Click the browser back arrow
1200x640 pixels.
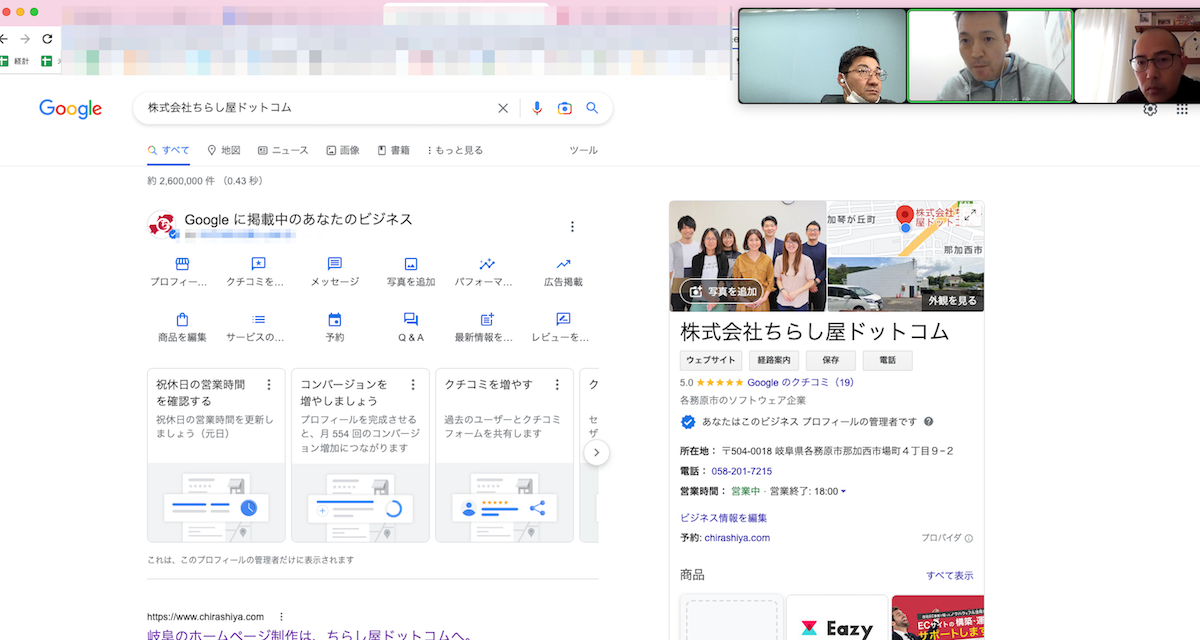click(3, 39)
